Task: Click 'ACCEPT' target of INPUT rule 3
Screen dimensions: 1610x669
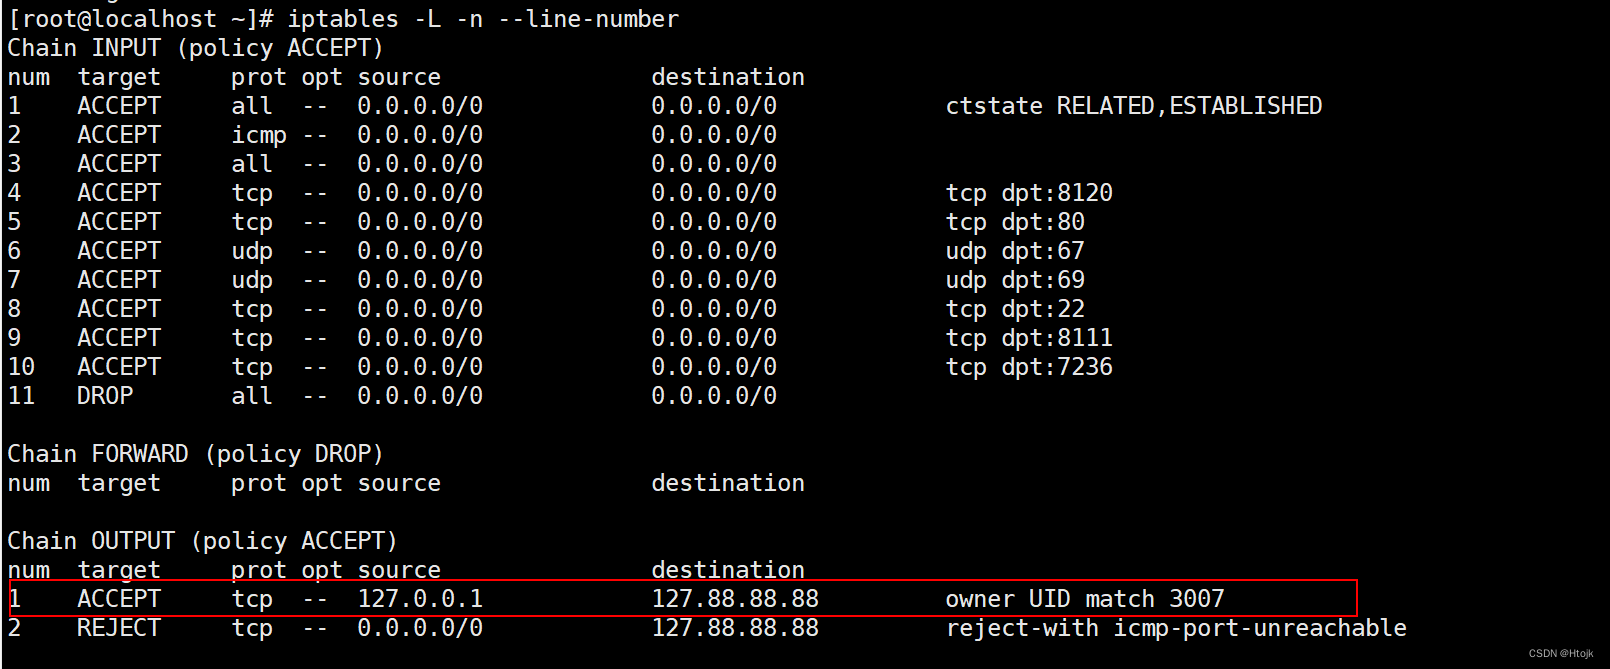Action: tap(119, 164)
